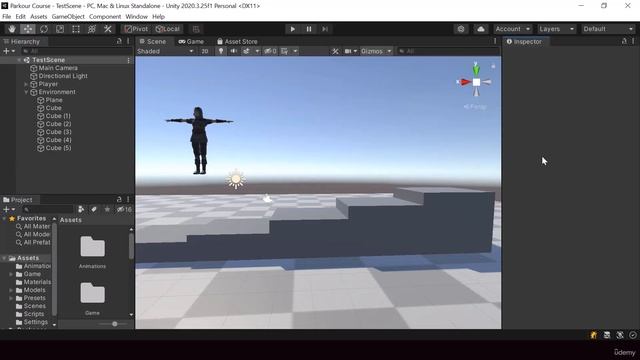Search by type in Project

[81, 209]
